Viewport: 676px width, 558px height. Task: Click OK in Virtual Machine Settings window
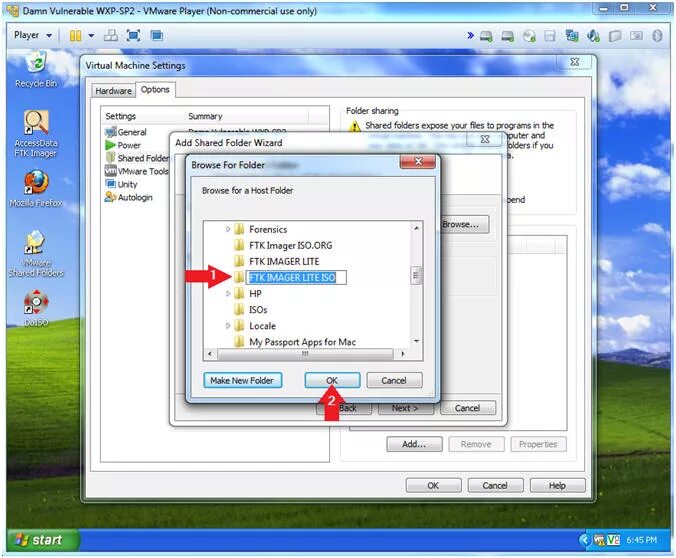pos(433,486)
